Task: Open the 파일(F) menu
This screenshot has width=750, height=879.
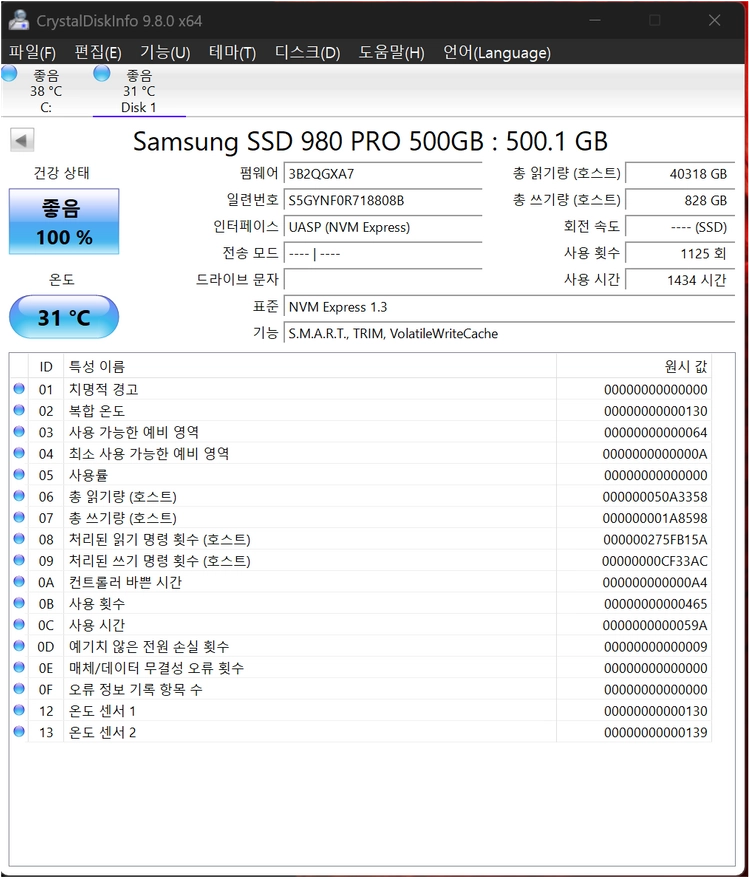Action: [x=32, y=52]
